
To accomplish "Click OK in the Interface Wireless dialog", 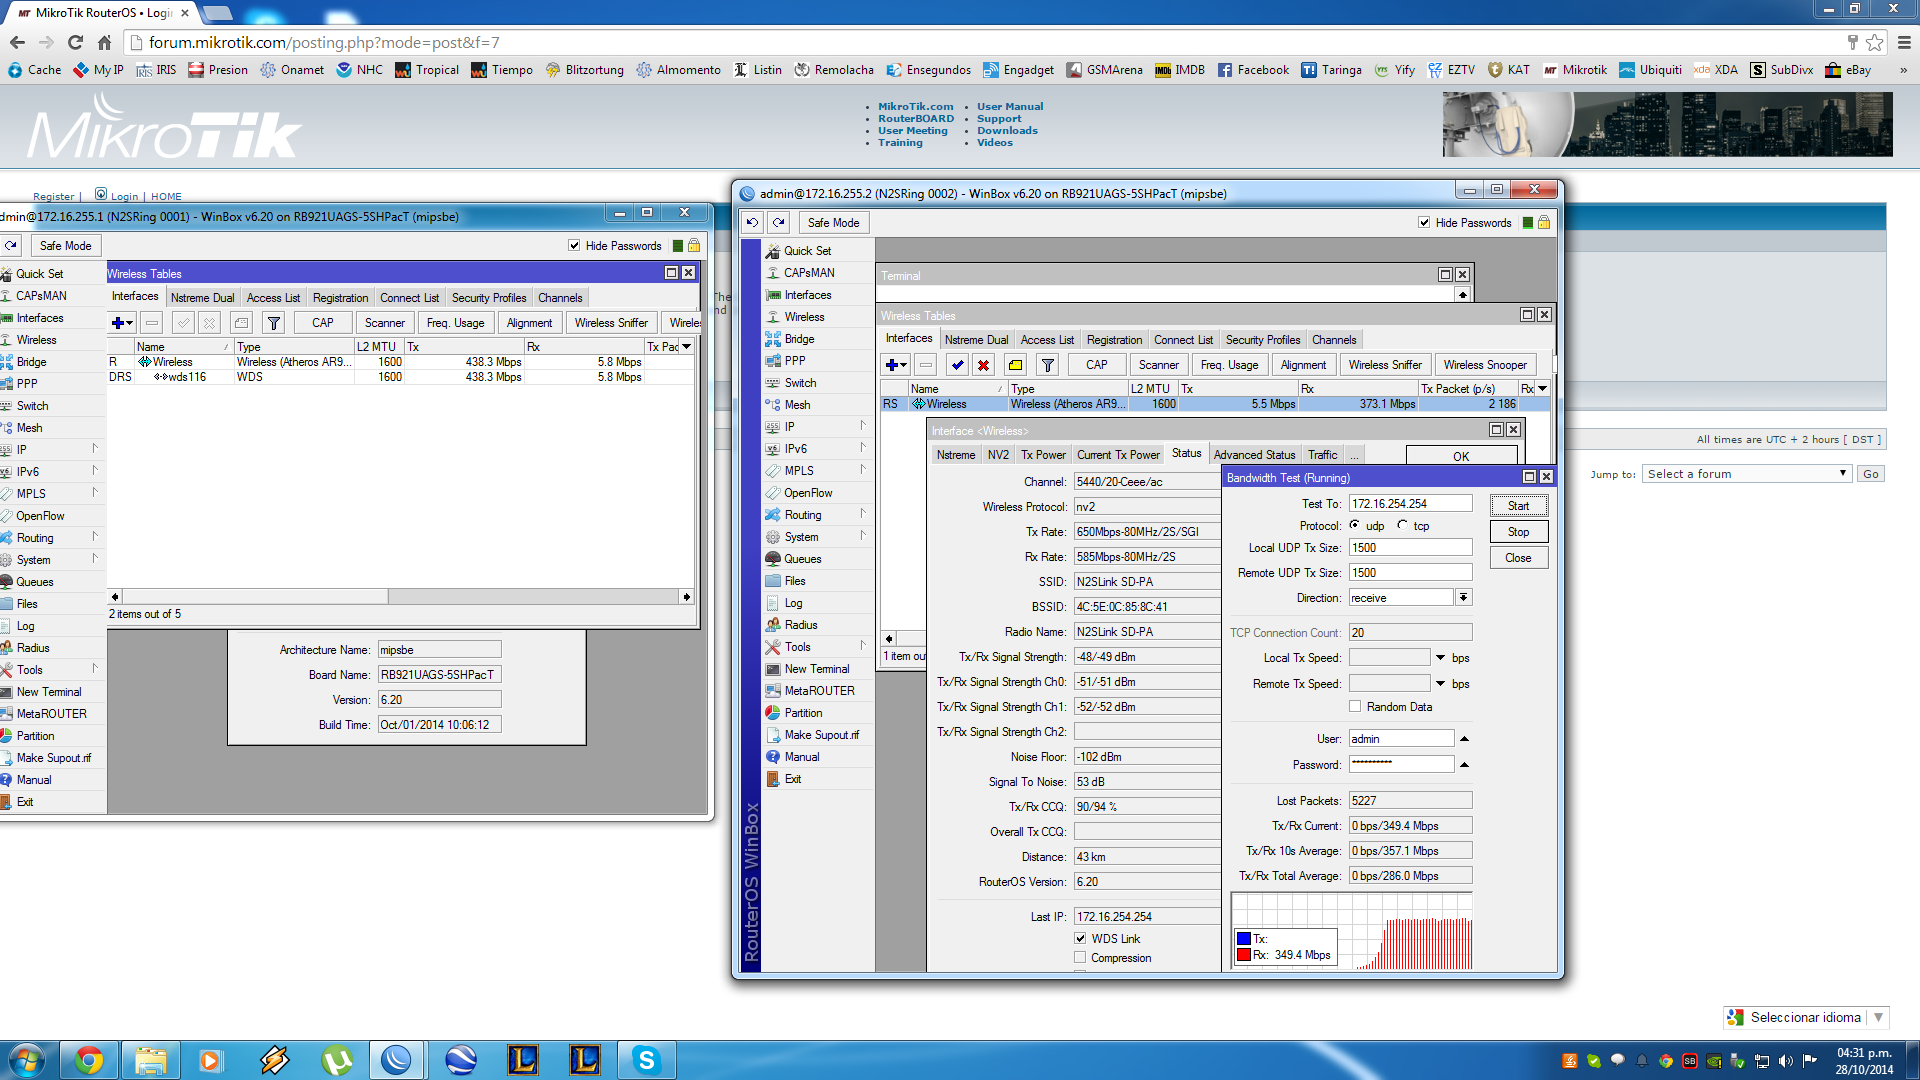I will pyautogui.click(x=1461, y=456).
